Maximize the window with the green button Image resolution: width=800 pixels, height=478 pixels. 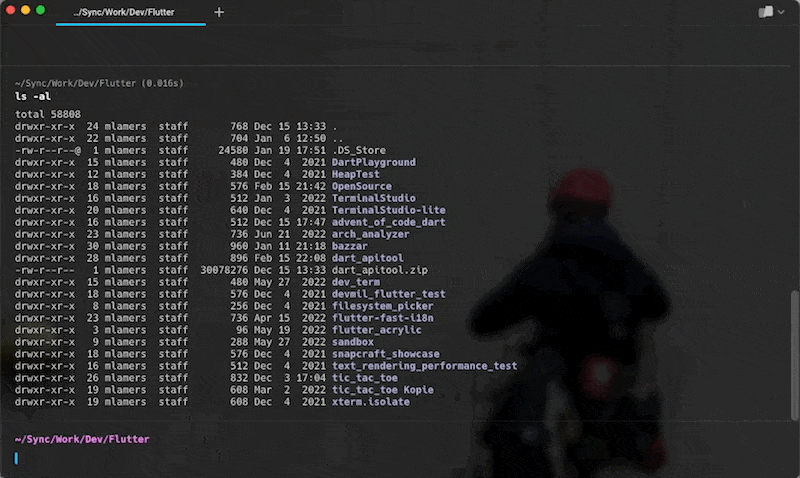pos(40,10)
